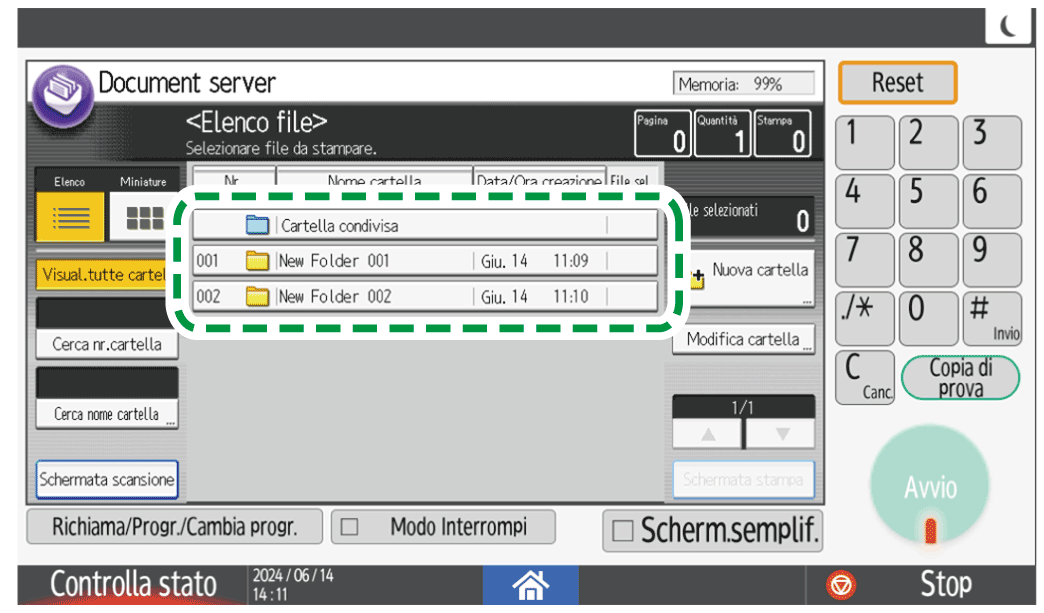Click Memoria: 99% indicator
1044x613 pixels.
743,84
